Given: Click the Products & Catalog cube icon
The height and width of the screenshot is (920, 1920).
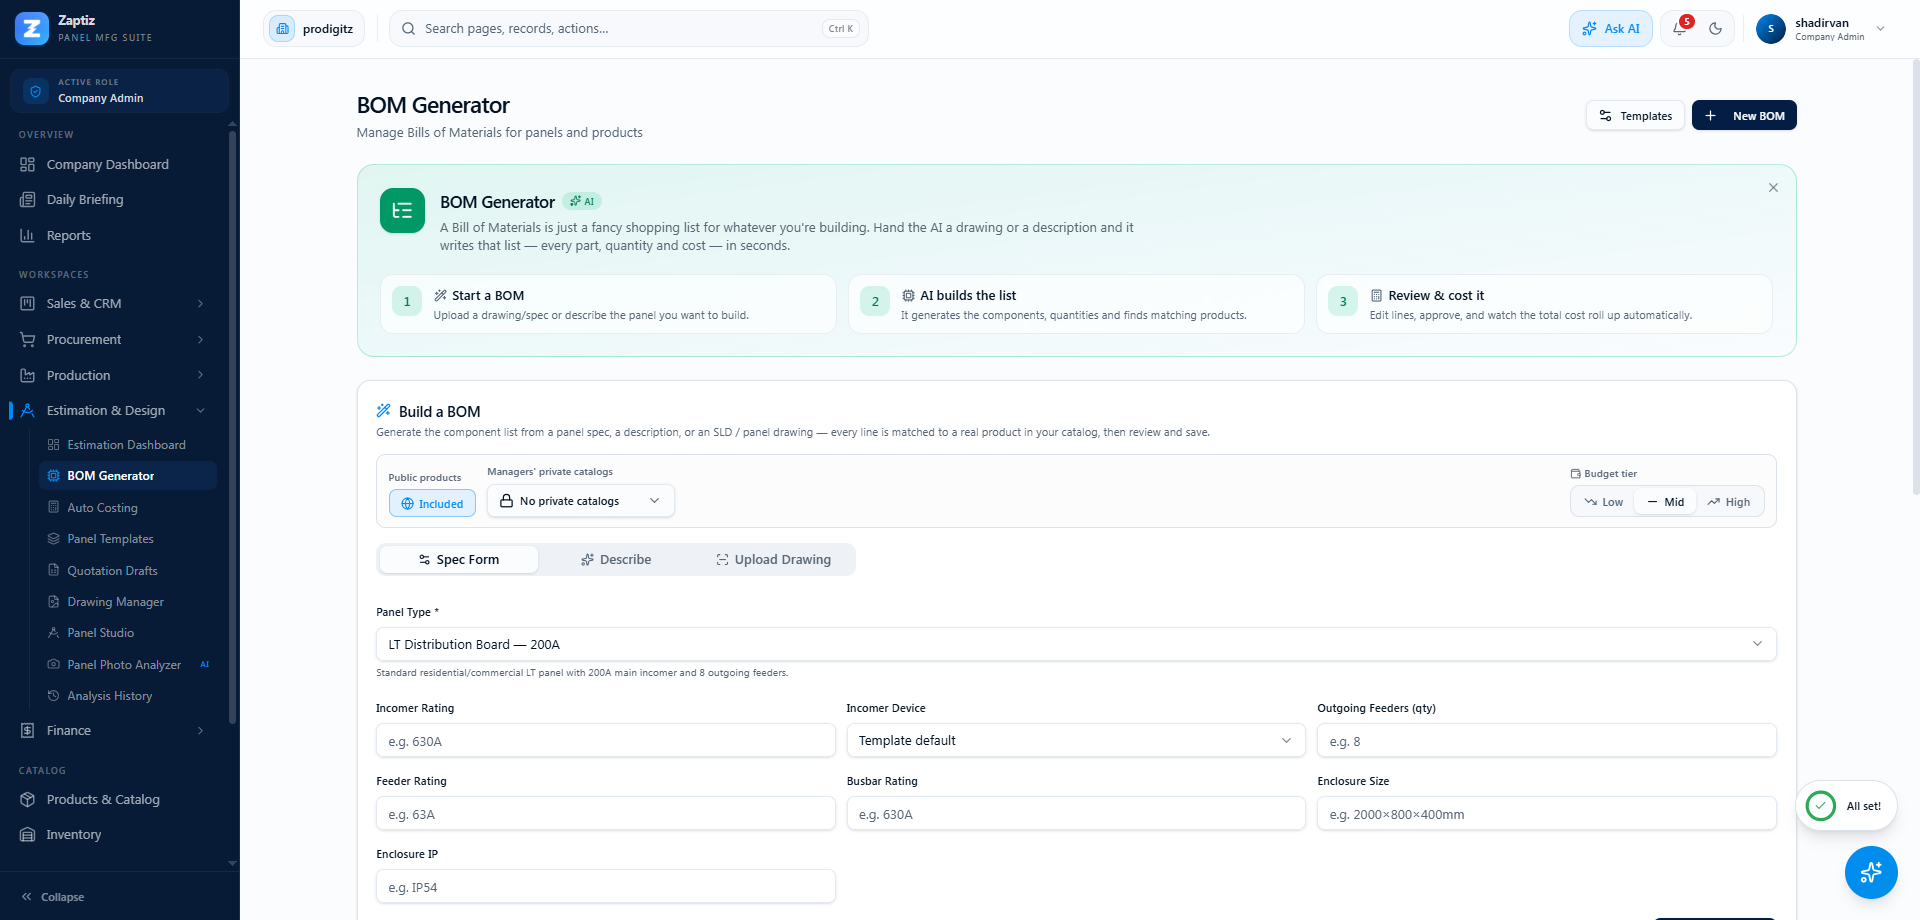Looking at the screenshot, I should click(28, 800).
